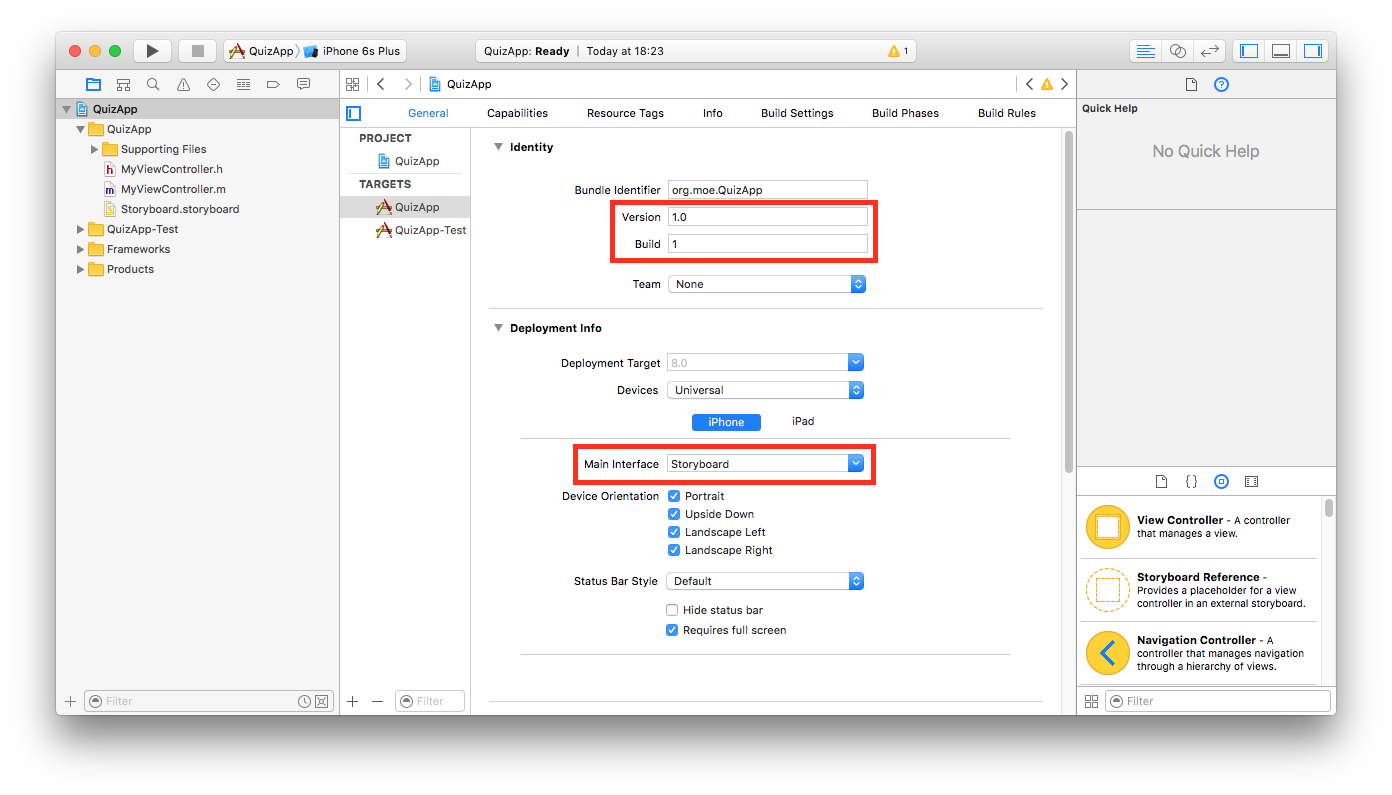
Task: Uncheck the Landscape Left checkbox
Action: 674,532
